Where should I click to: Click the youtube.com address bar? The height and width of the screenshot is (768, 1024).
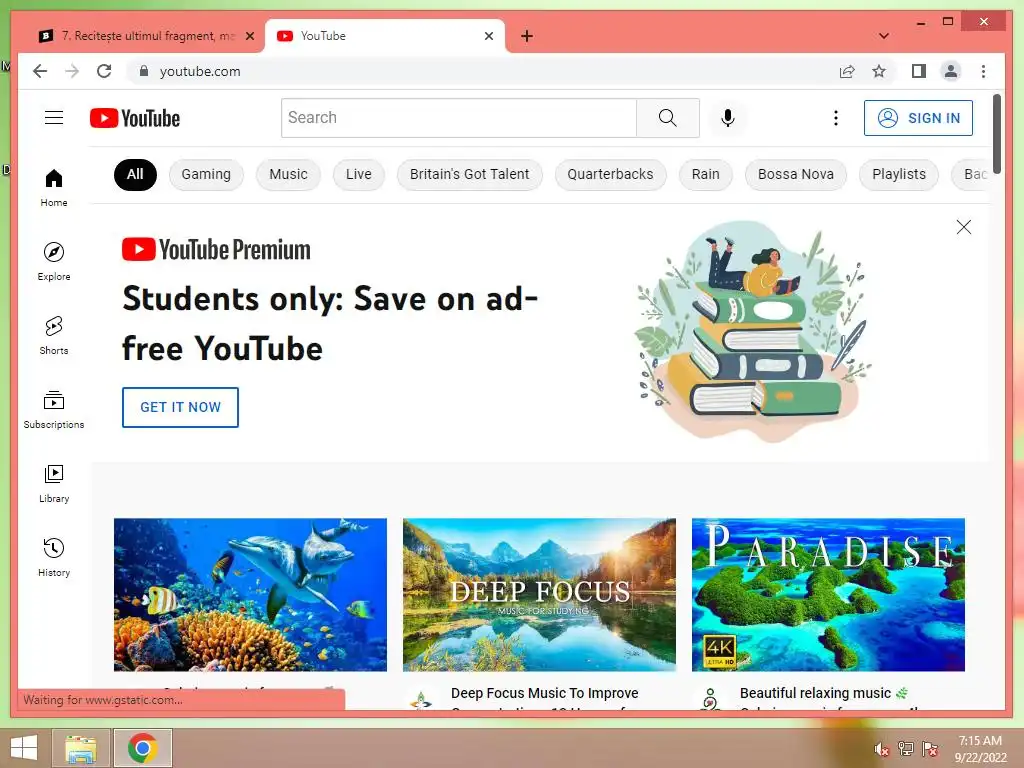(483, 71)
